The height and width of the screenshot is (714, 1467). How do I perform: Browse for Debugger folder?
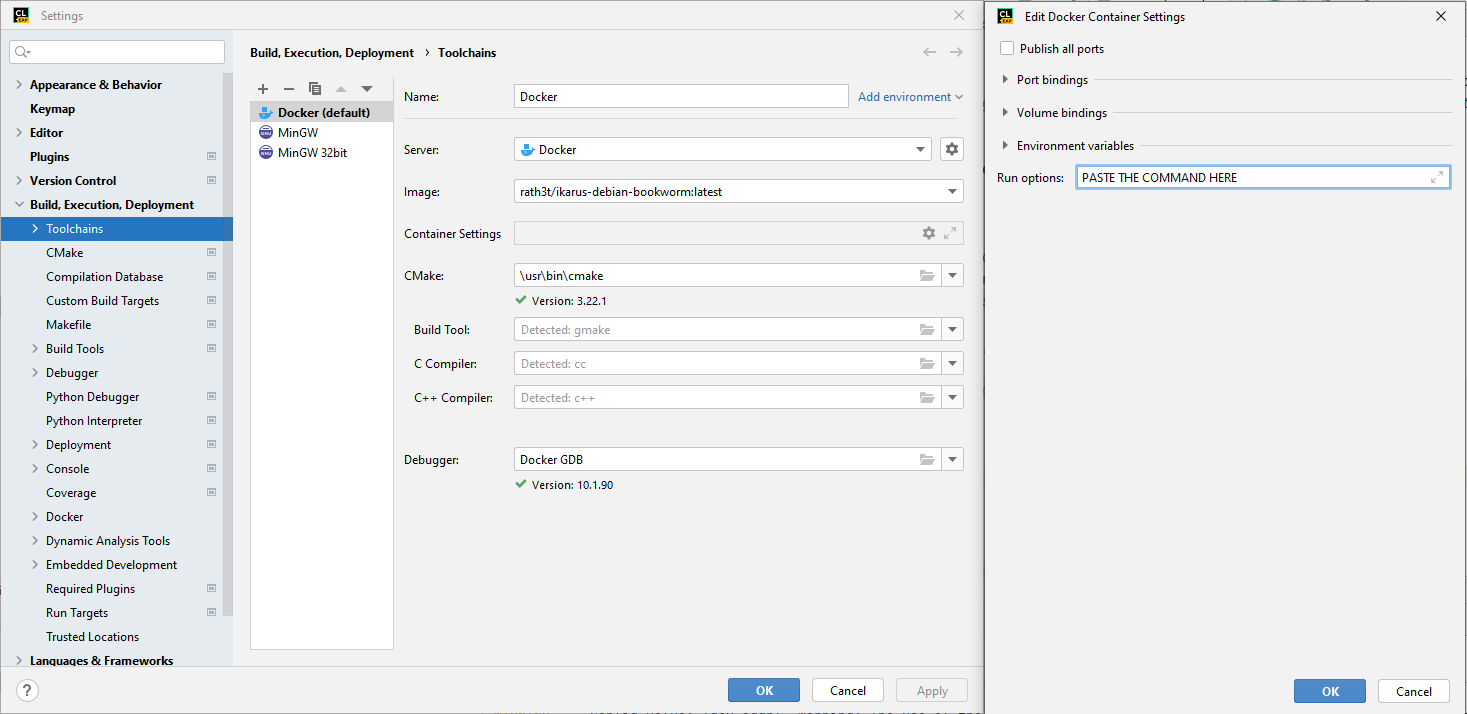click(x=927, y=459)
